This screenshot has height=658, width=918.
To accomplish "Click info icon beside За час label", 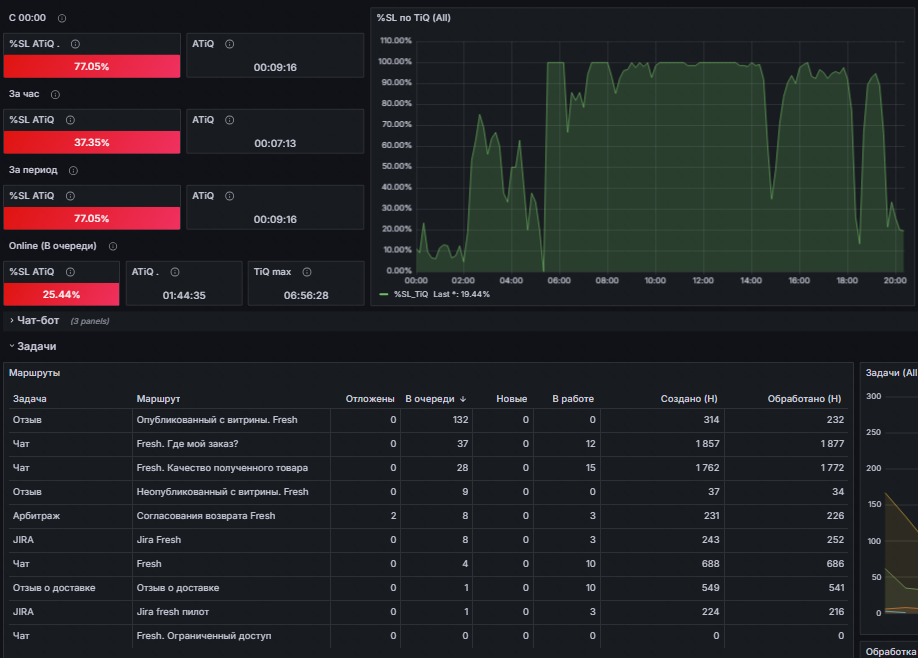I will [x=56, y=94].
